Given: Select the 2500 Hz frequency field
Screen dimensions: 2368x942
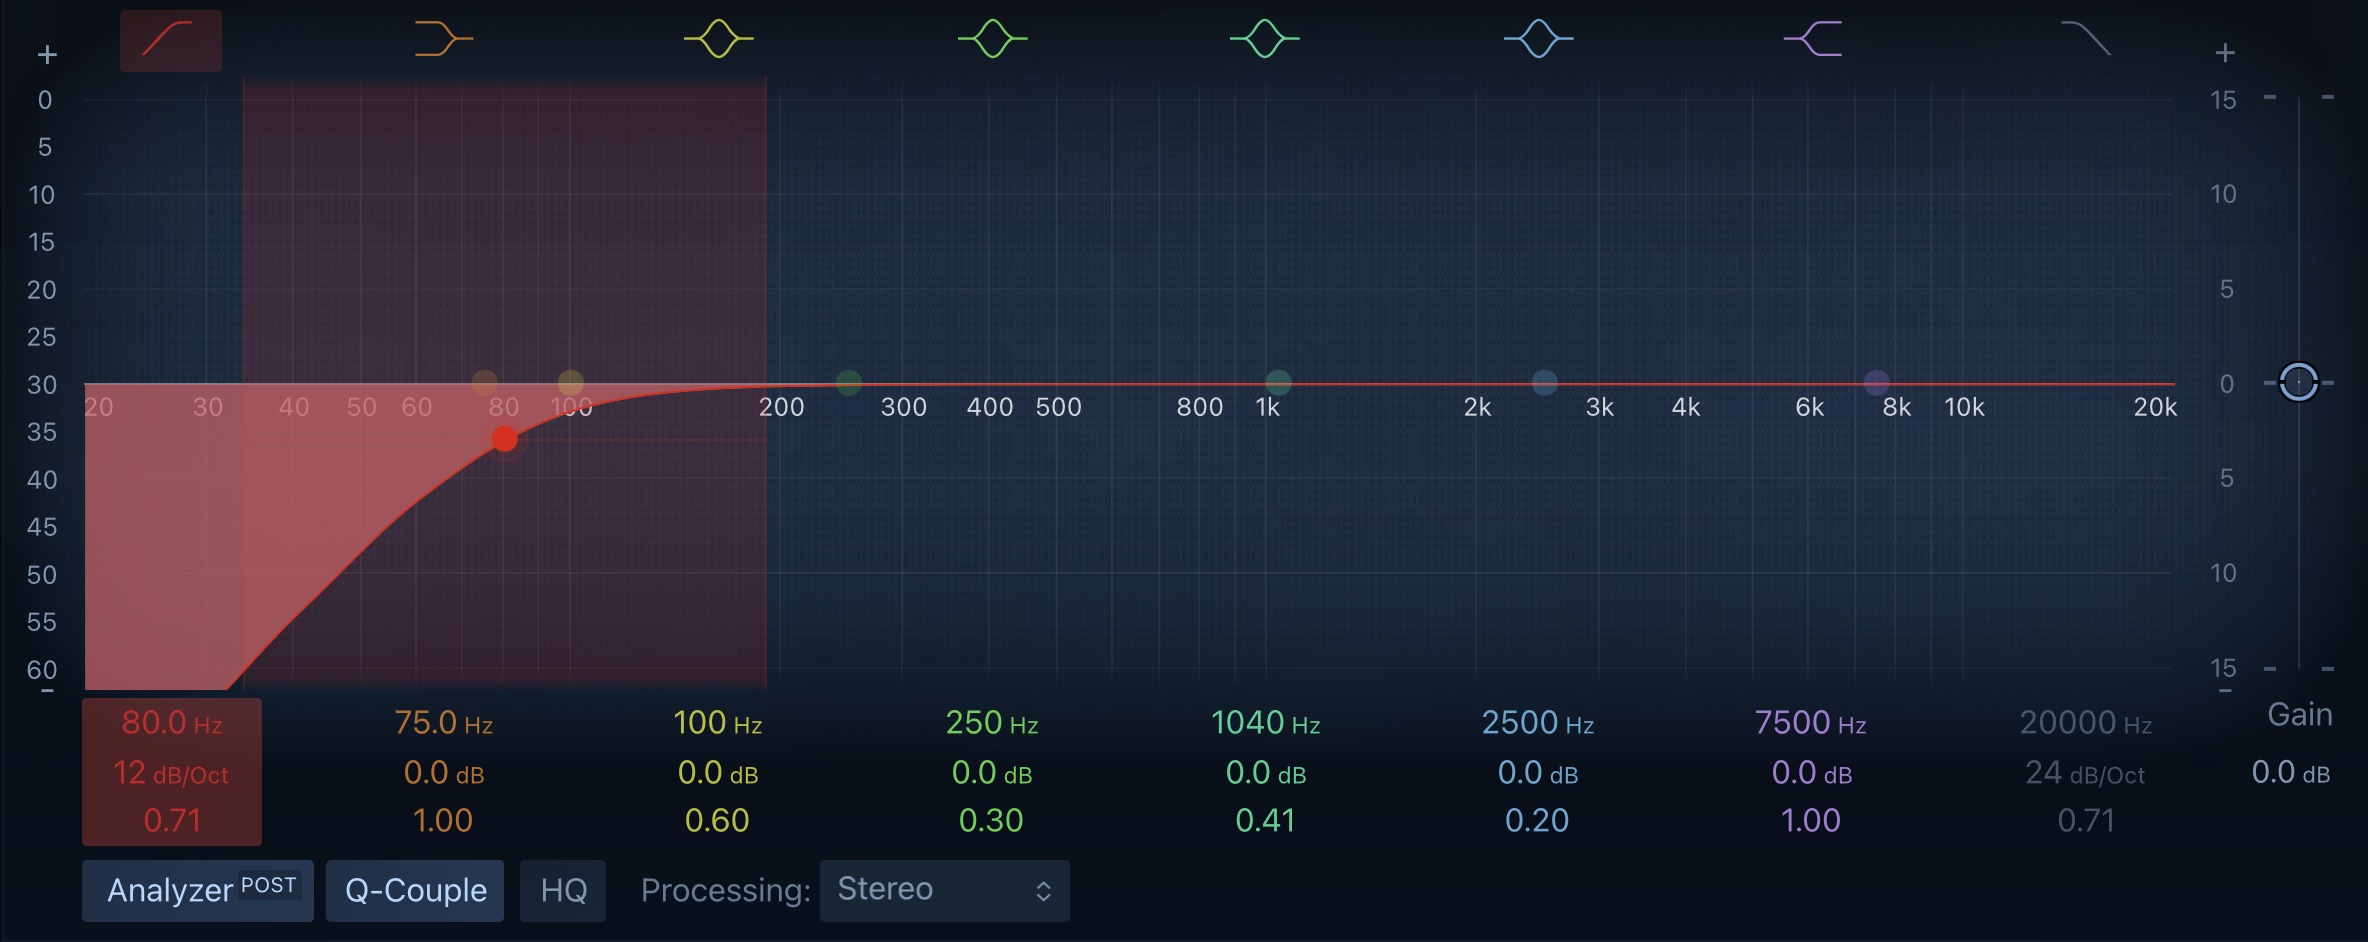Looking at the screenshot, I should tap(1538, 723).
